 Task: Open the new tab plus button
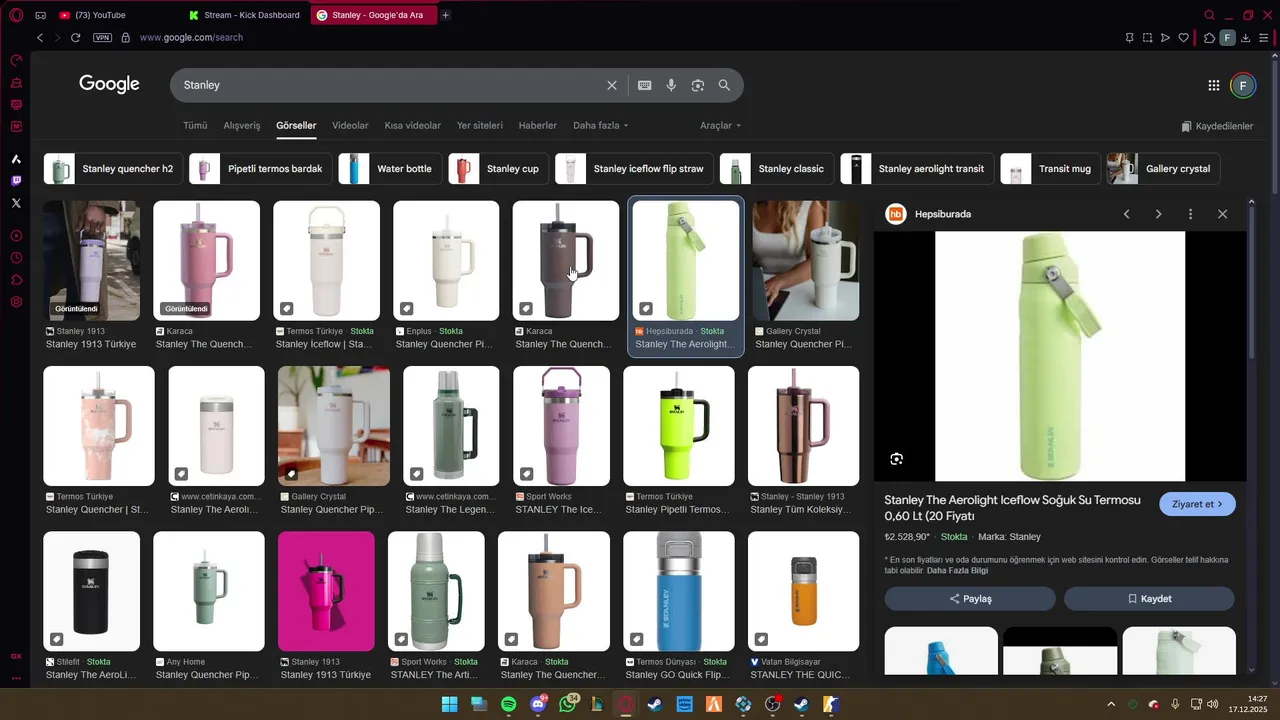[x=445, y=15]
